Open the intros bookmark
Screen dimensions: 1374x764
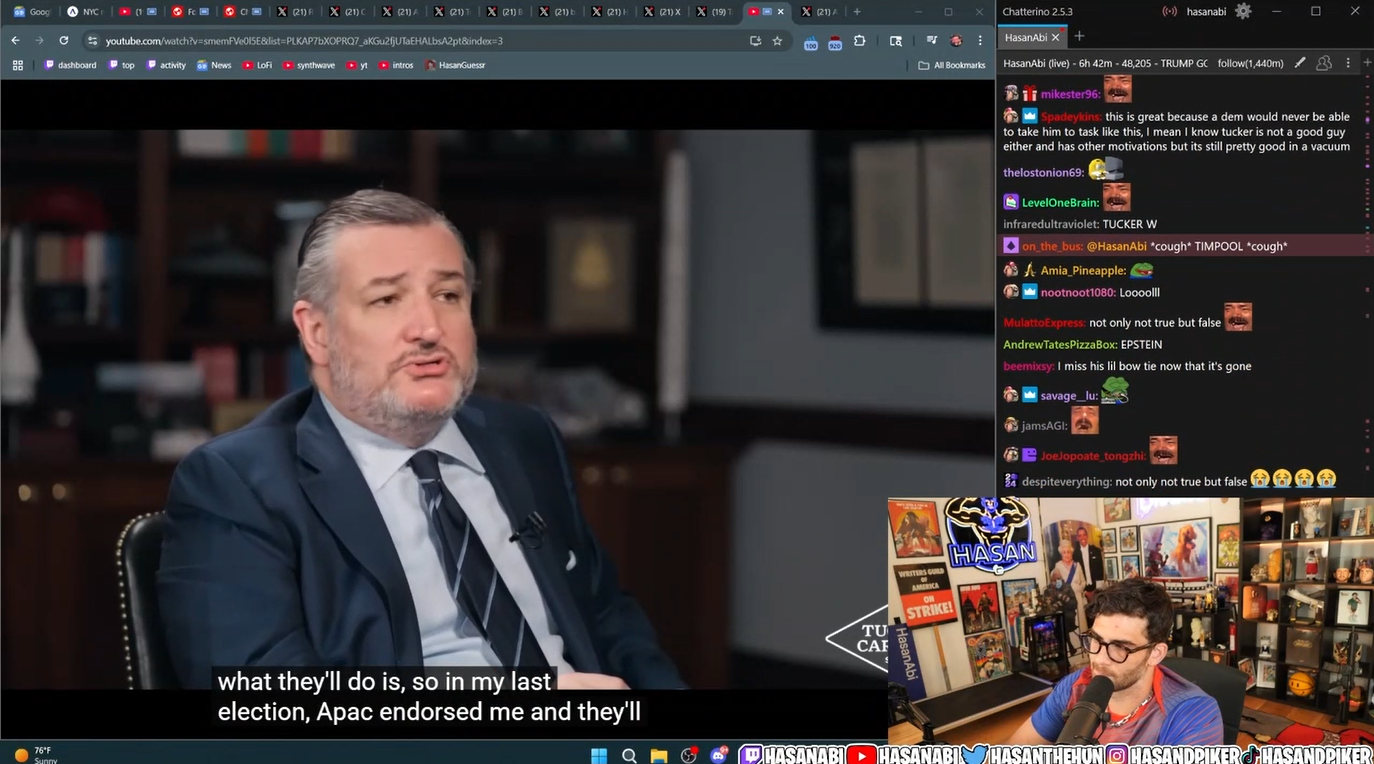click(396, 65)
